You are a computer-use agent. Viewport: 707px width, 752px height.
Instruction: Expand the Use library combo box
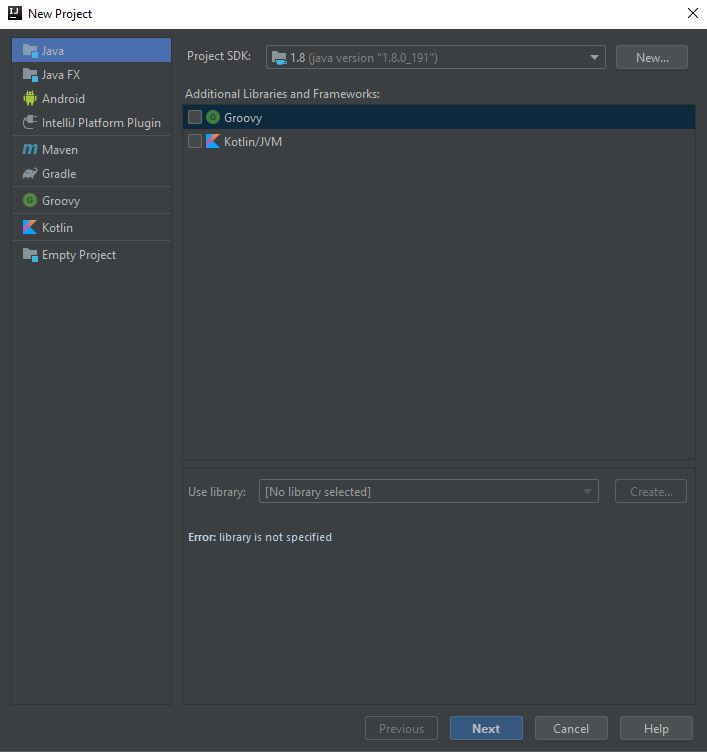pyautogui.click(x=428, y=492)
